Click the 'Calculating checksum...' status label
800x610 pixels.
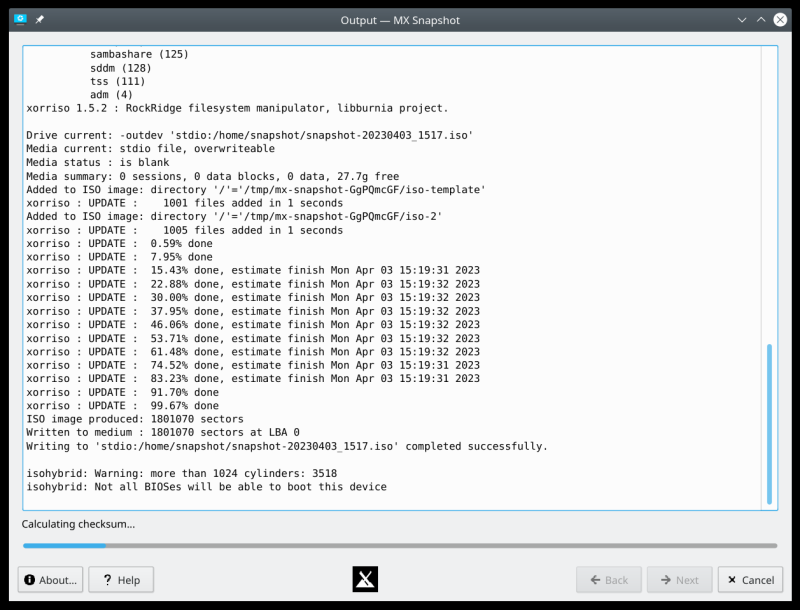[78, 524]
